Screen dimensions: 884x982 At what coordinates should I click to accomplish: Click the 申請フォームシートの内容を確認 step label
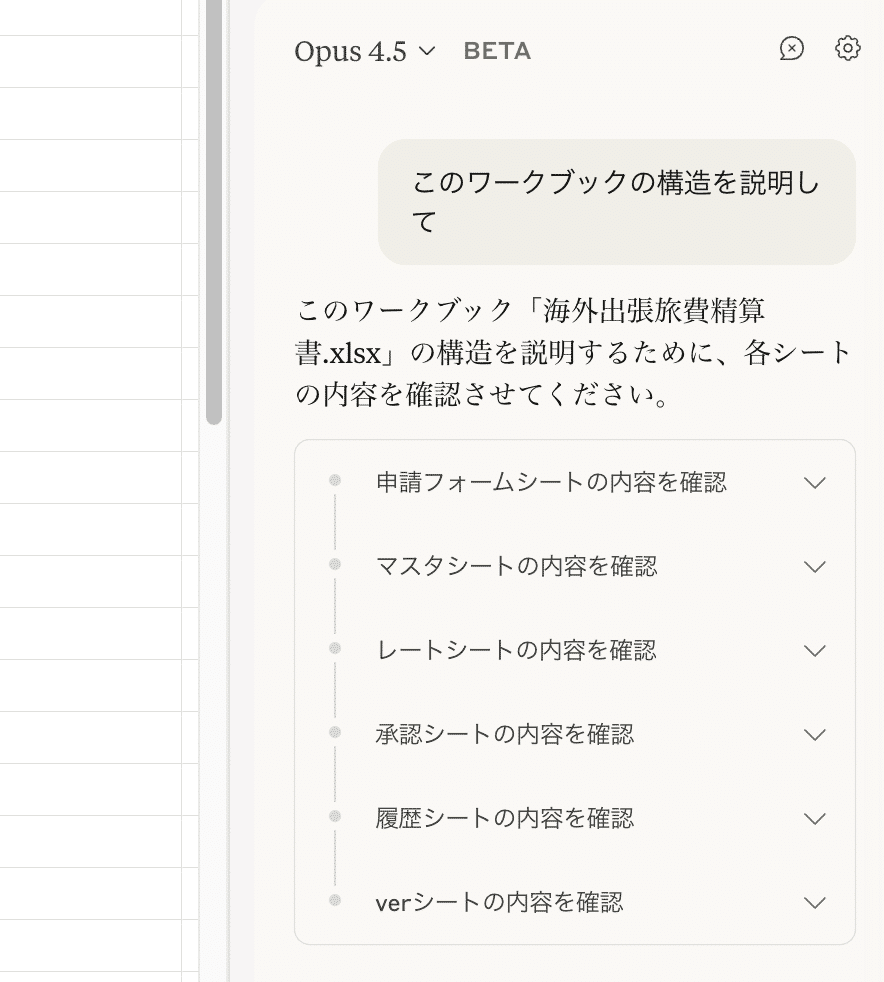pos(551,483)
